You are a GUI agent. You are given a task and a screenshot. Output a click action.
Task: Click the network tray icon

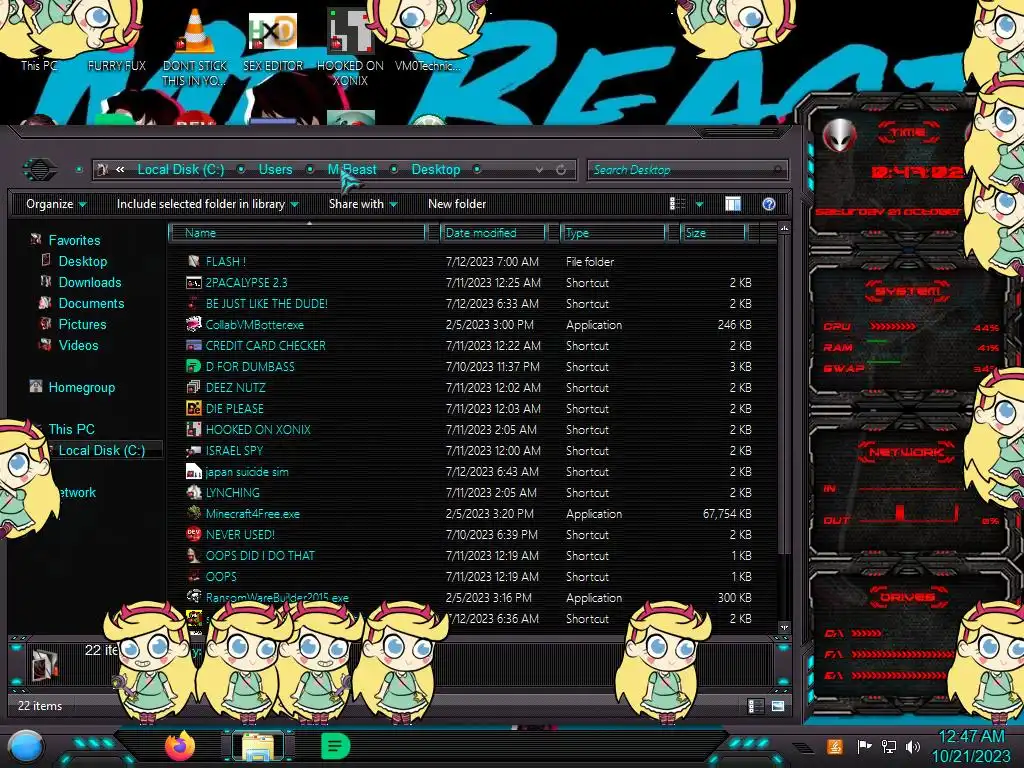(x=888, y=746)
